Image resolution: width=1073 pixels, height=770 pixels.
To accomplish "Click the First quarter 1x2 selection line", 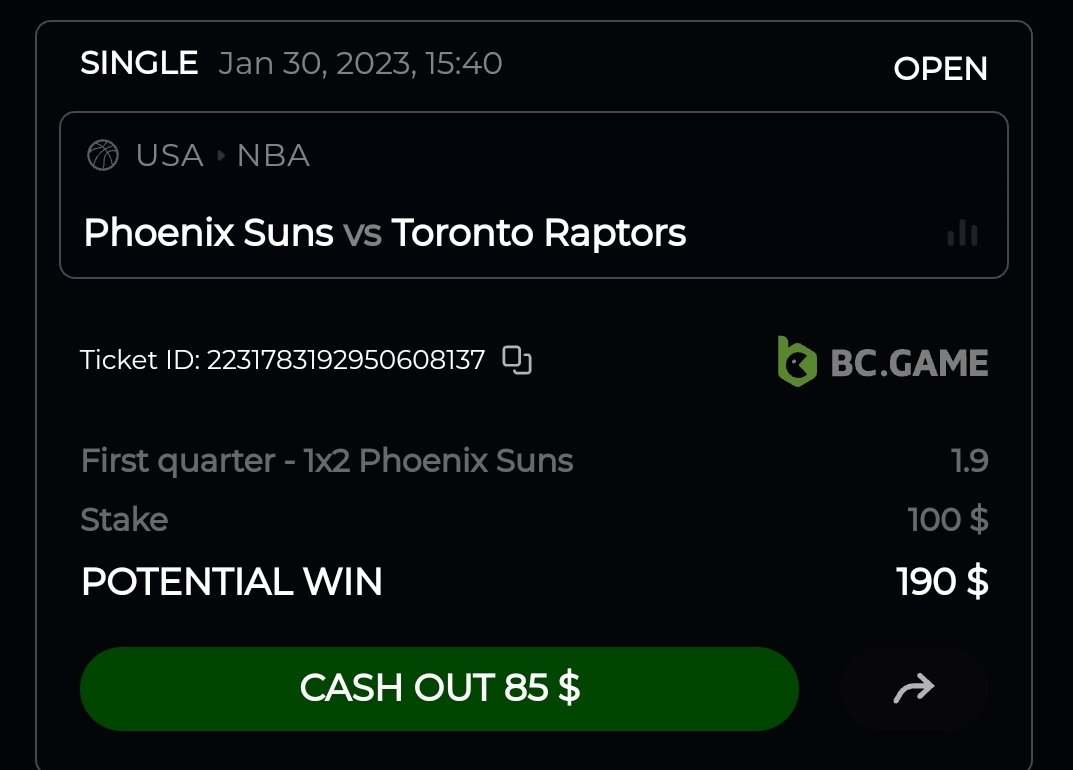I will coord(327,461).
